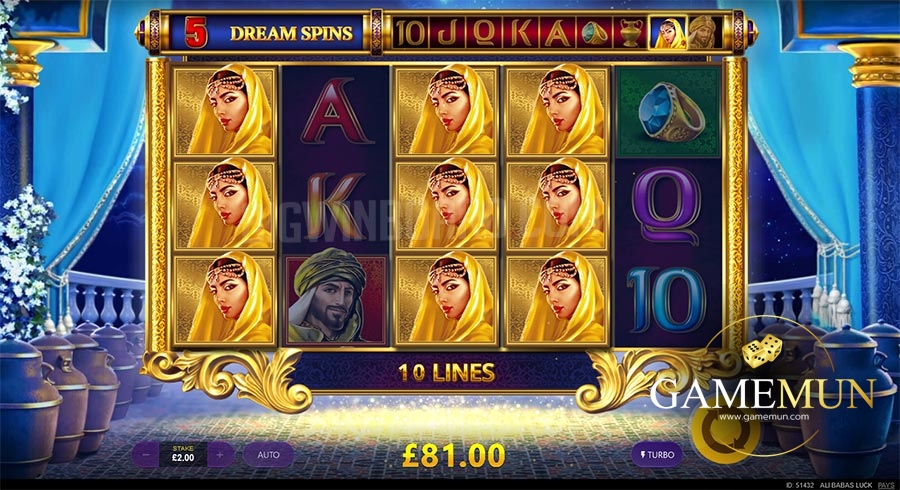Click the vase icon in top symbol bar

click(x=631, y=33)
